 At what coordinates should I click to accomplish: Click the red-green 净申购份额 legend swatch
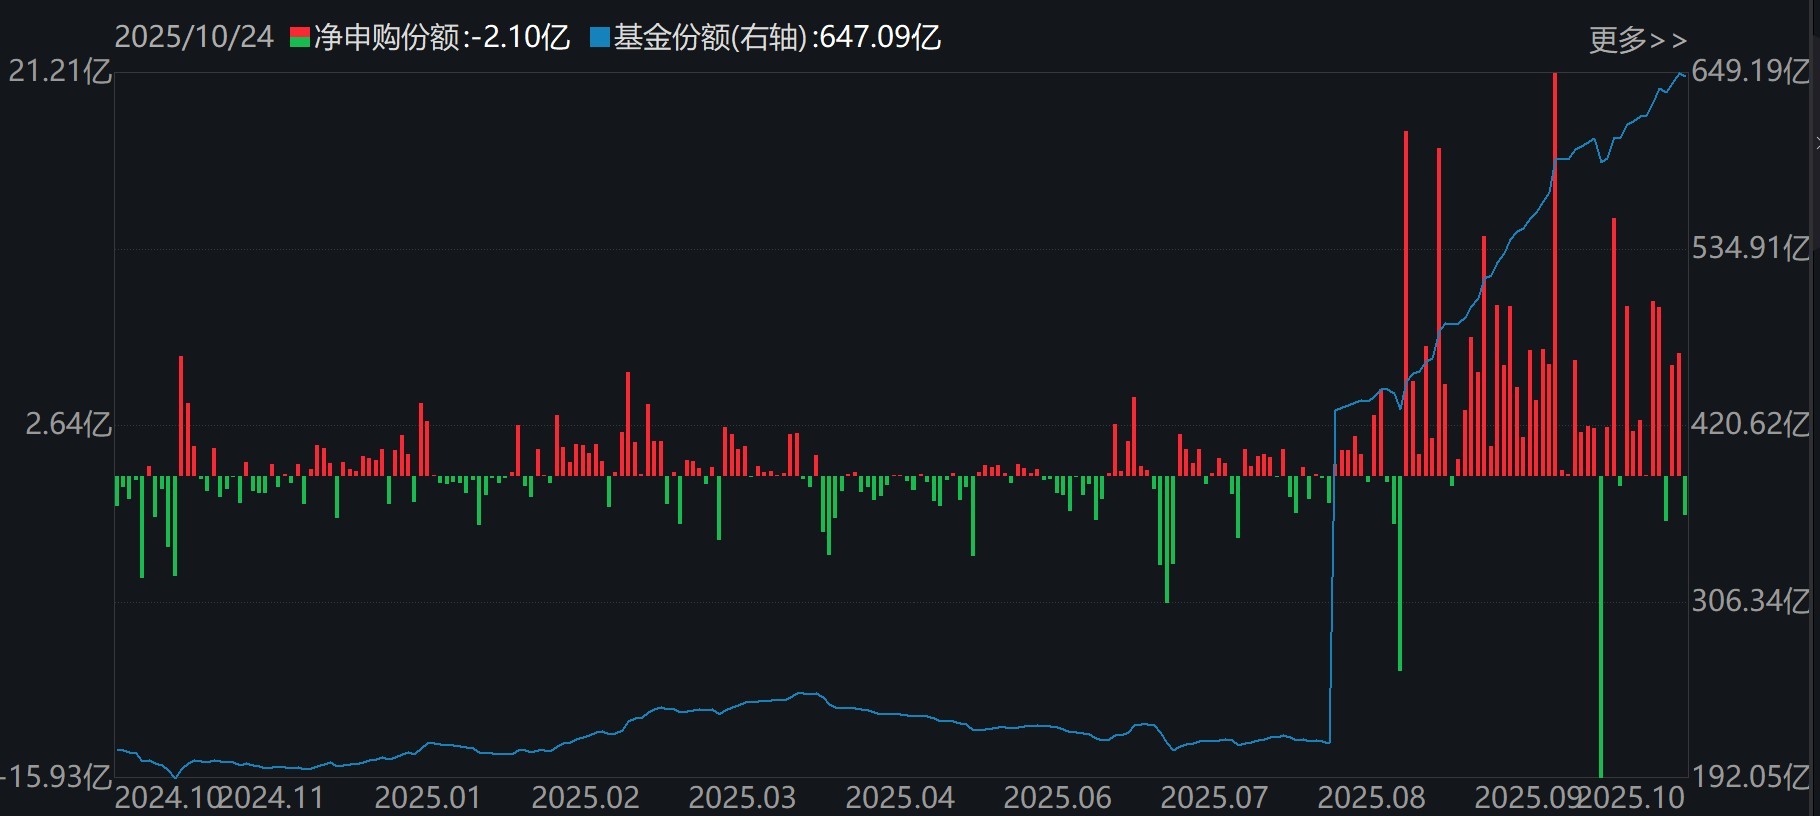tap(299, 38)
